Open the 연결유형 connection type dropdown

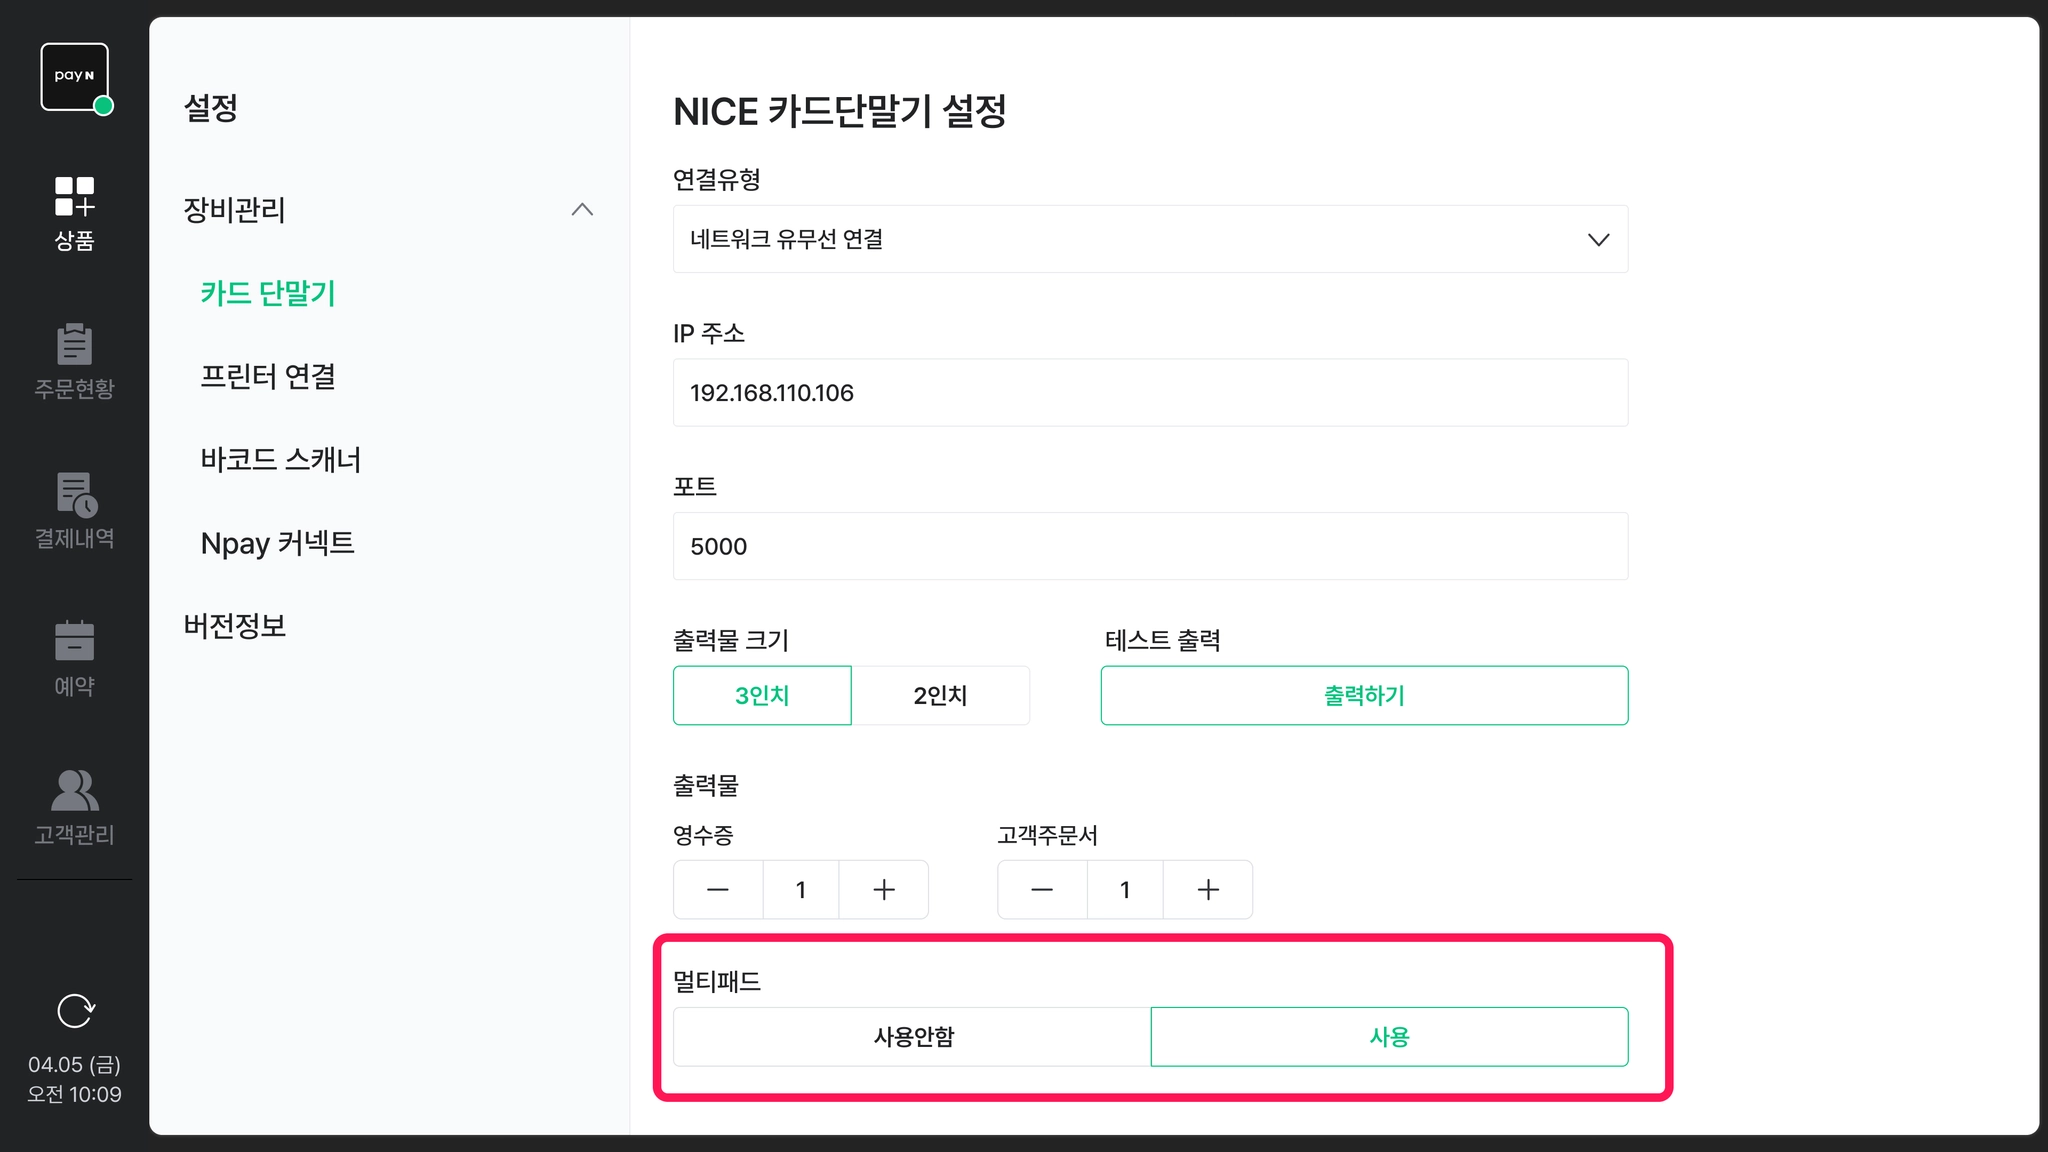click(x=1150, y=239)
